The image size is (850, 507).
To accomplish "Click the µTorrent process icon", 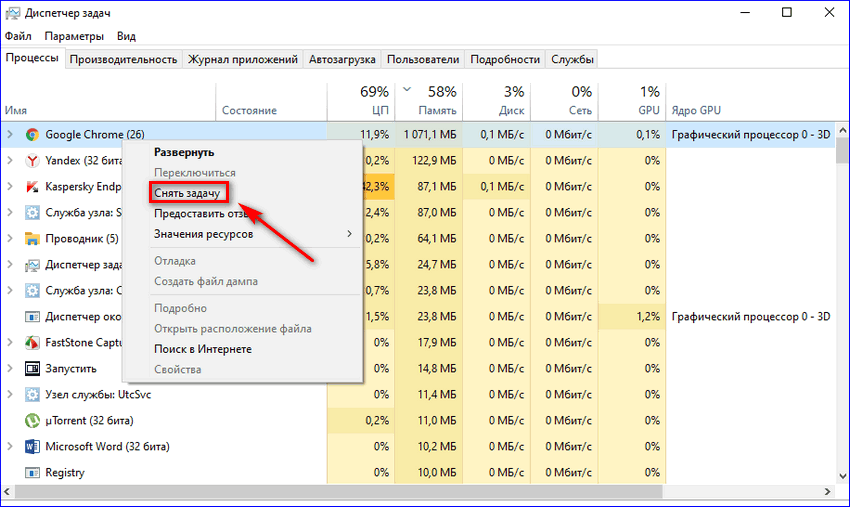I will tap(32, 420).
